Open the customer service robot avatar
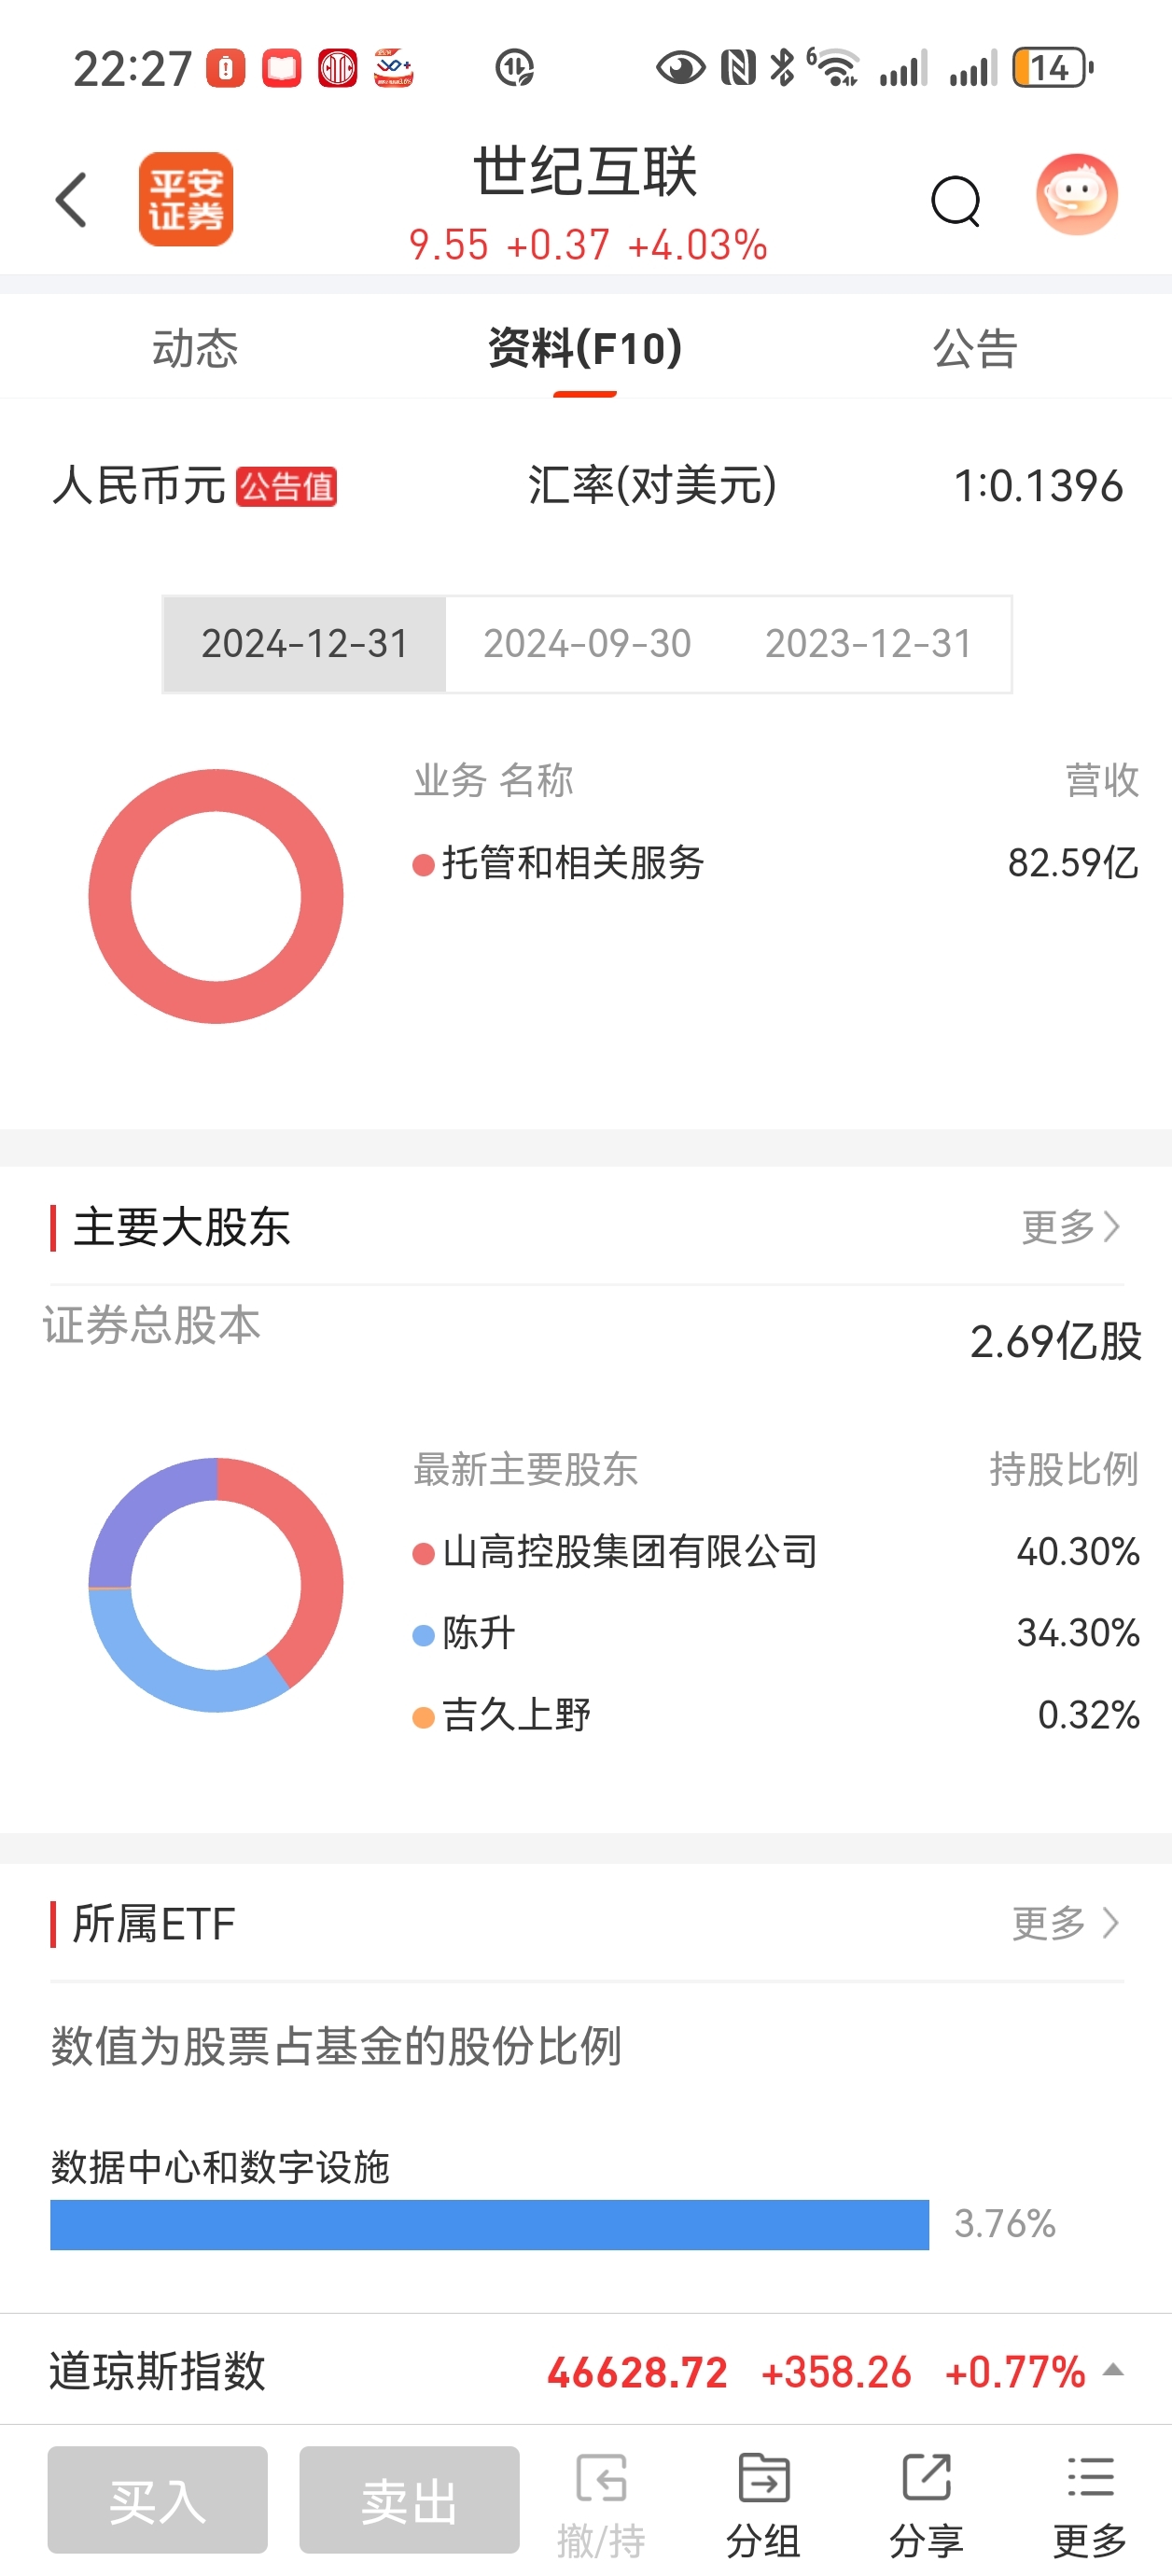Screen dimensions: 1172x2576 coord(1076,195)
